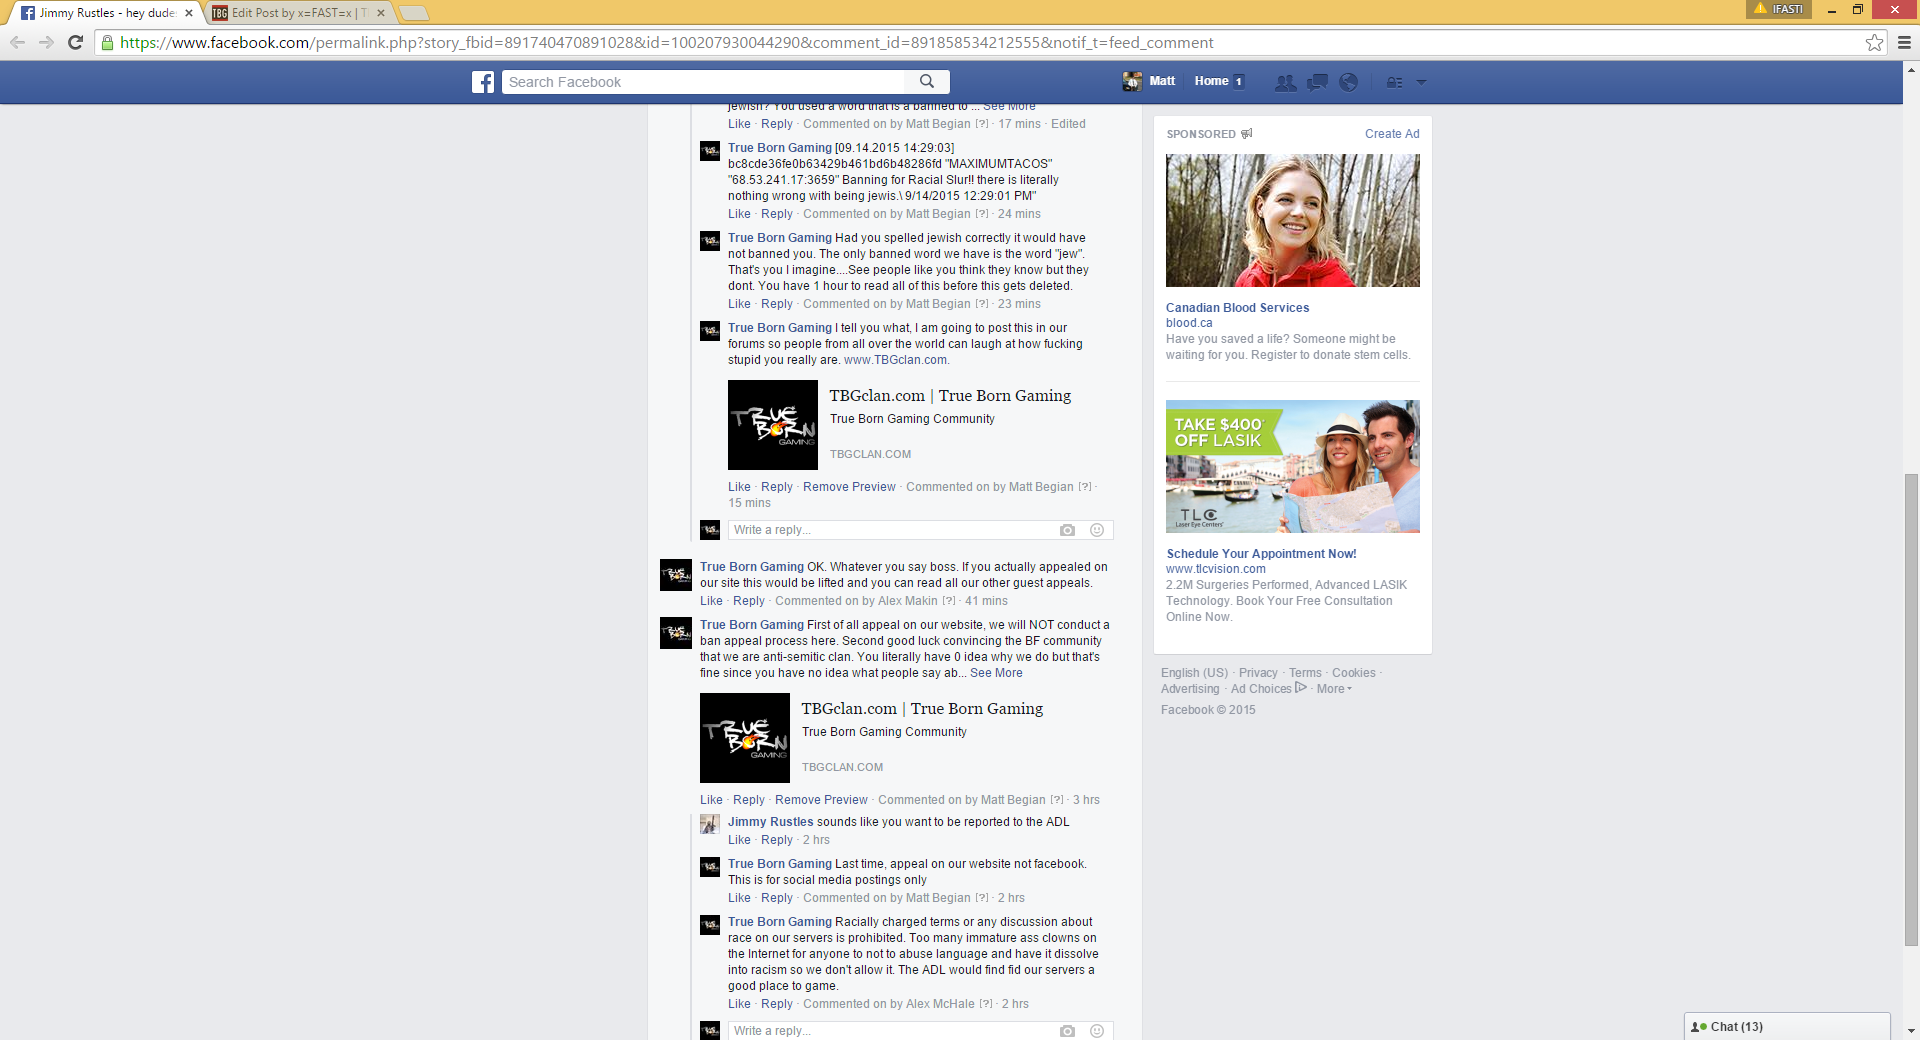The height and width of the screenshot is (1040, 1920).
Task: Click the emoji icon in the bottom reply box
Action: coord(1097,1031)
